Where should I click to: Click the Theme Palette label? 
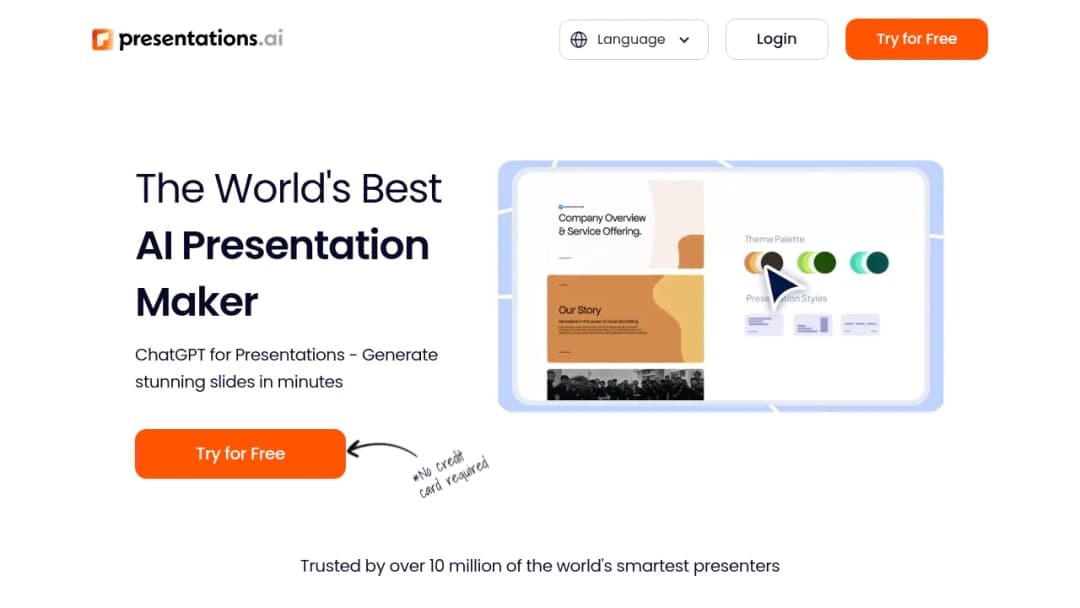pyautogui.click(x=774, y=239)
